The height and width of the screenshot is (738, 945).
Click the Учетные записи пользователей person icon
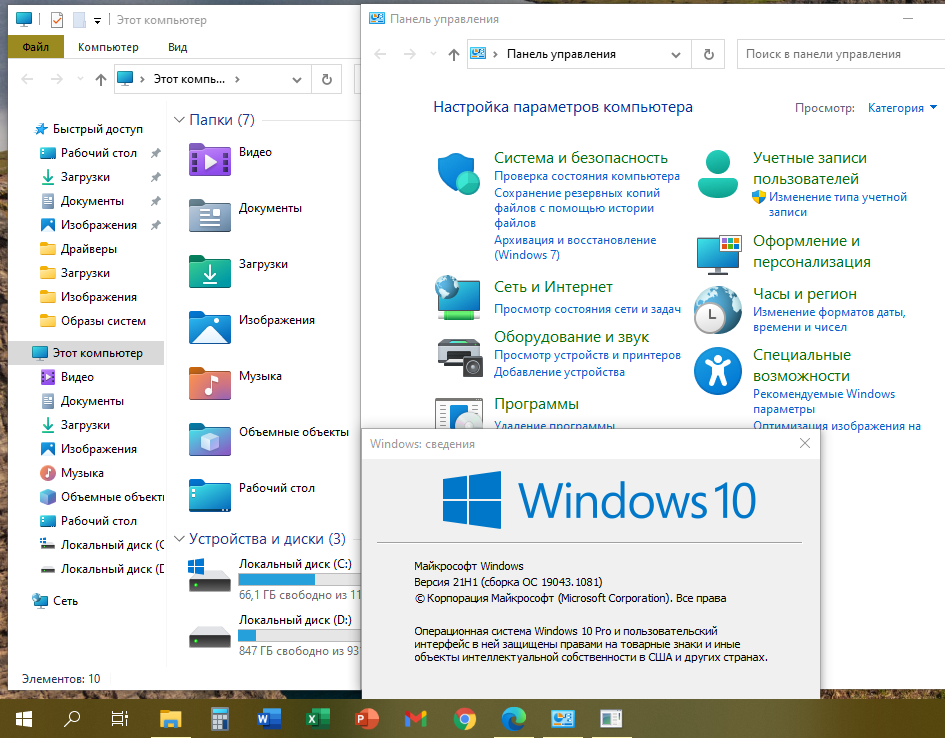(x=717, y=174)
